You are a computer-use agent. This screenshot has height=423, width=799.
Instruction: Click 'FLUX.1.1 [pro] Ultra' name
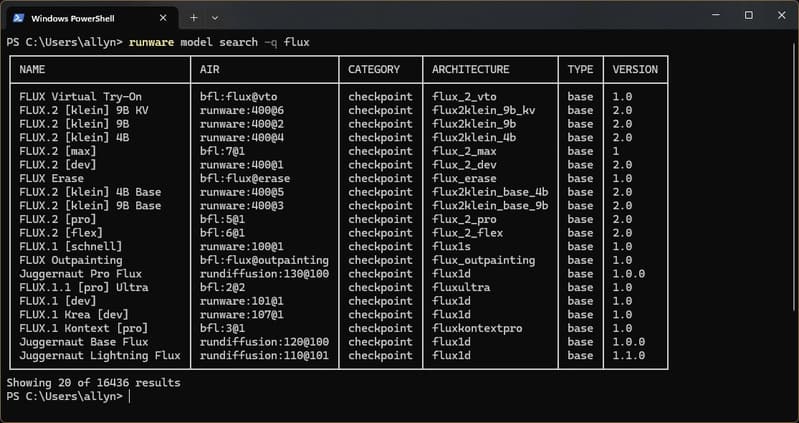84,287
